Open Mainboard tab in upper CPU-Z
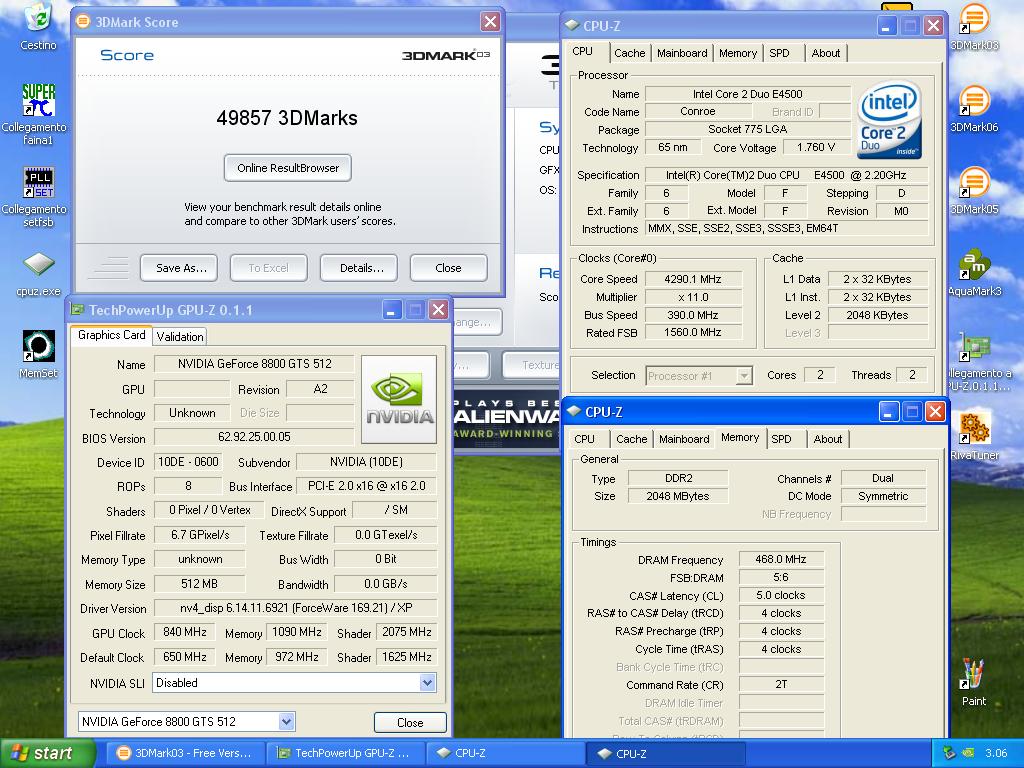 pos(682,53)
